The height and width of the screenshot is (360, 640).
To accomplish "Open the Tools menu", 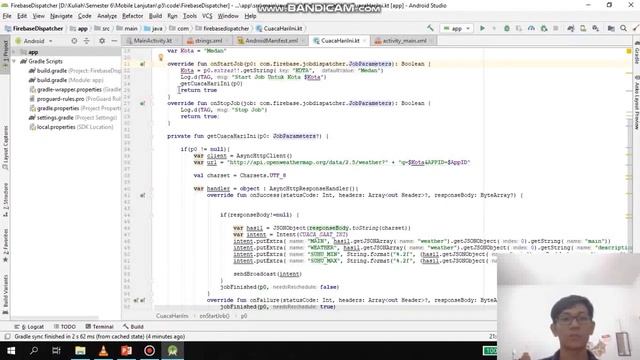I will 190,16.
